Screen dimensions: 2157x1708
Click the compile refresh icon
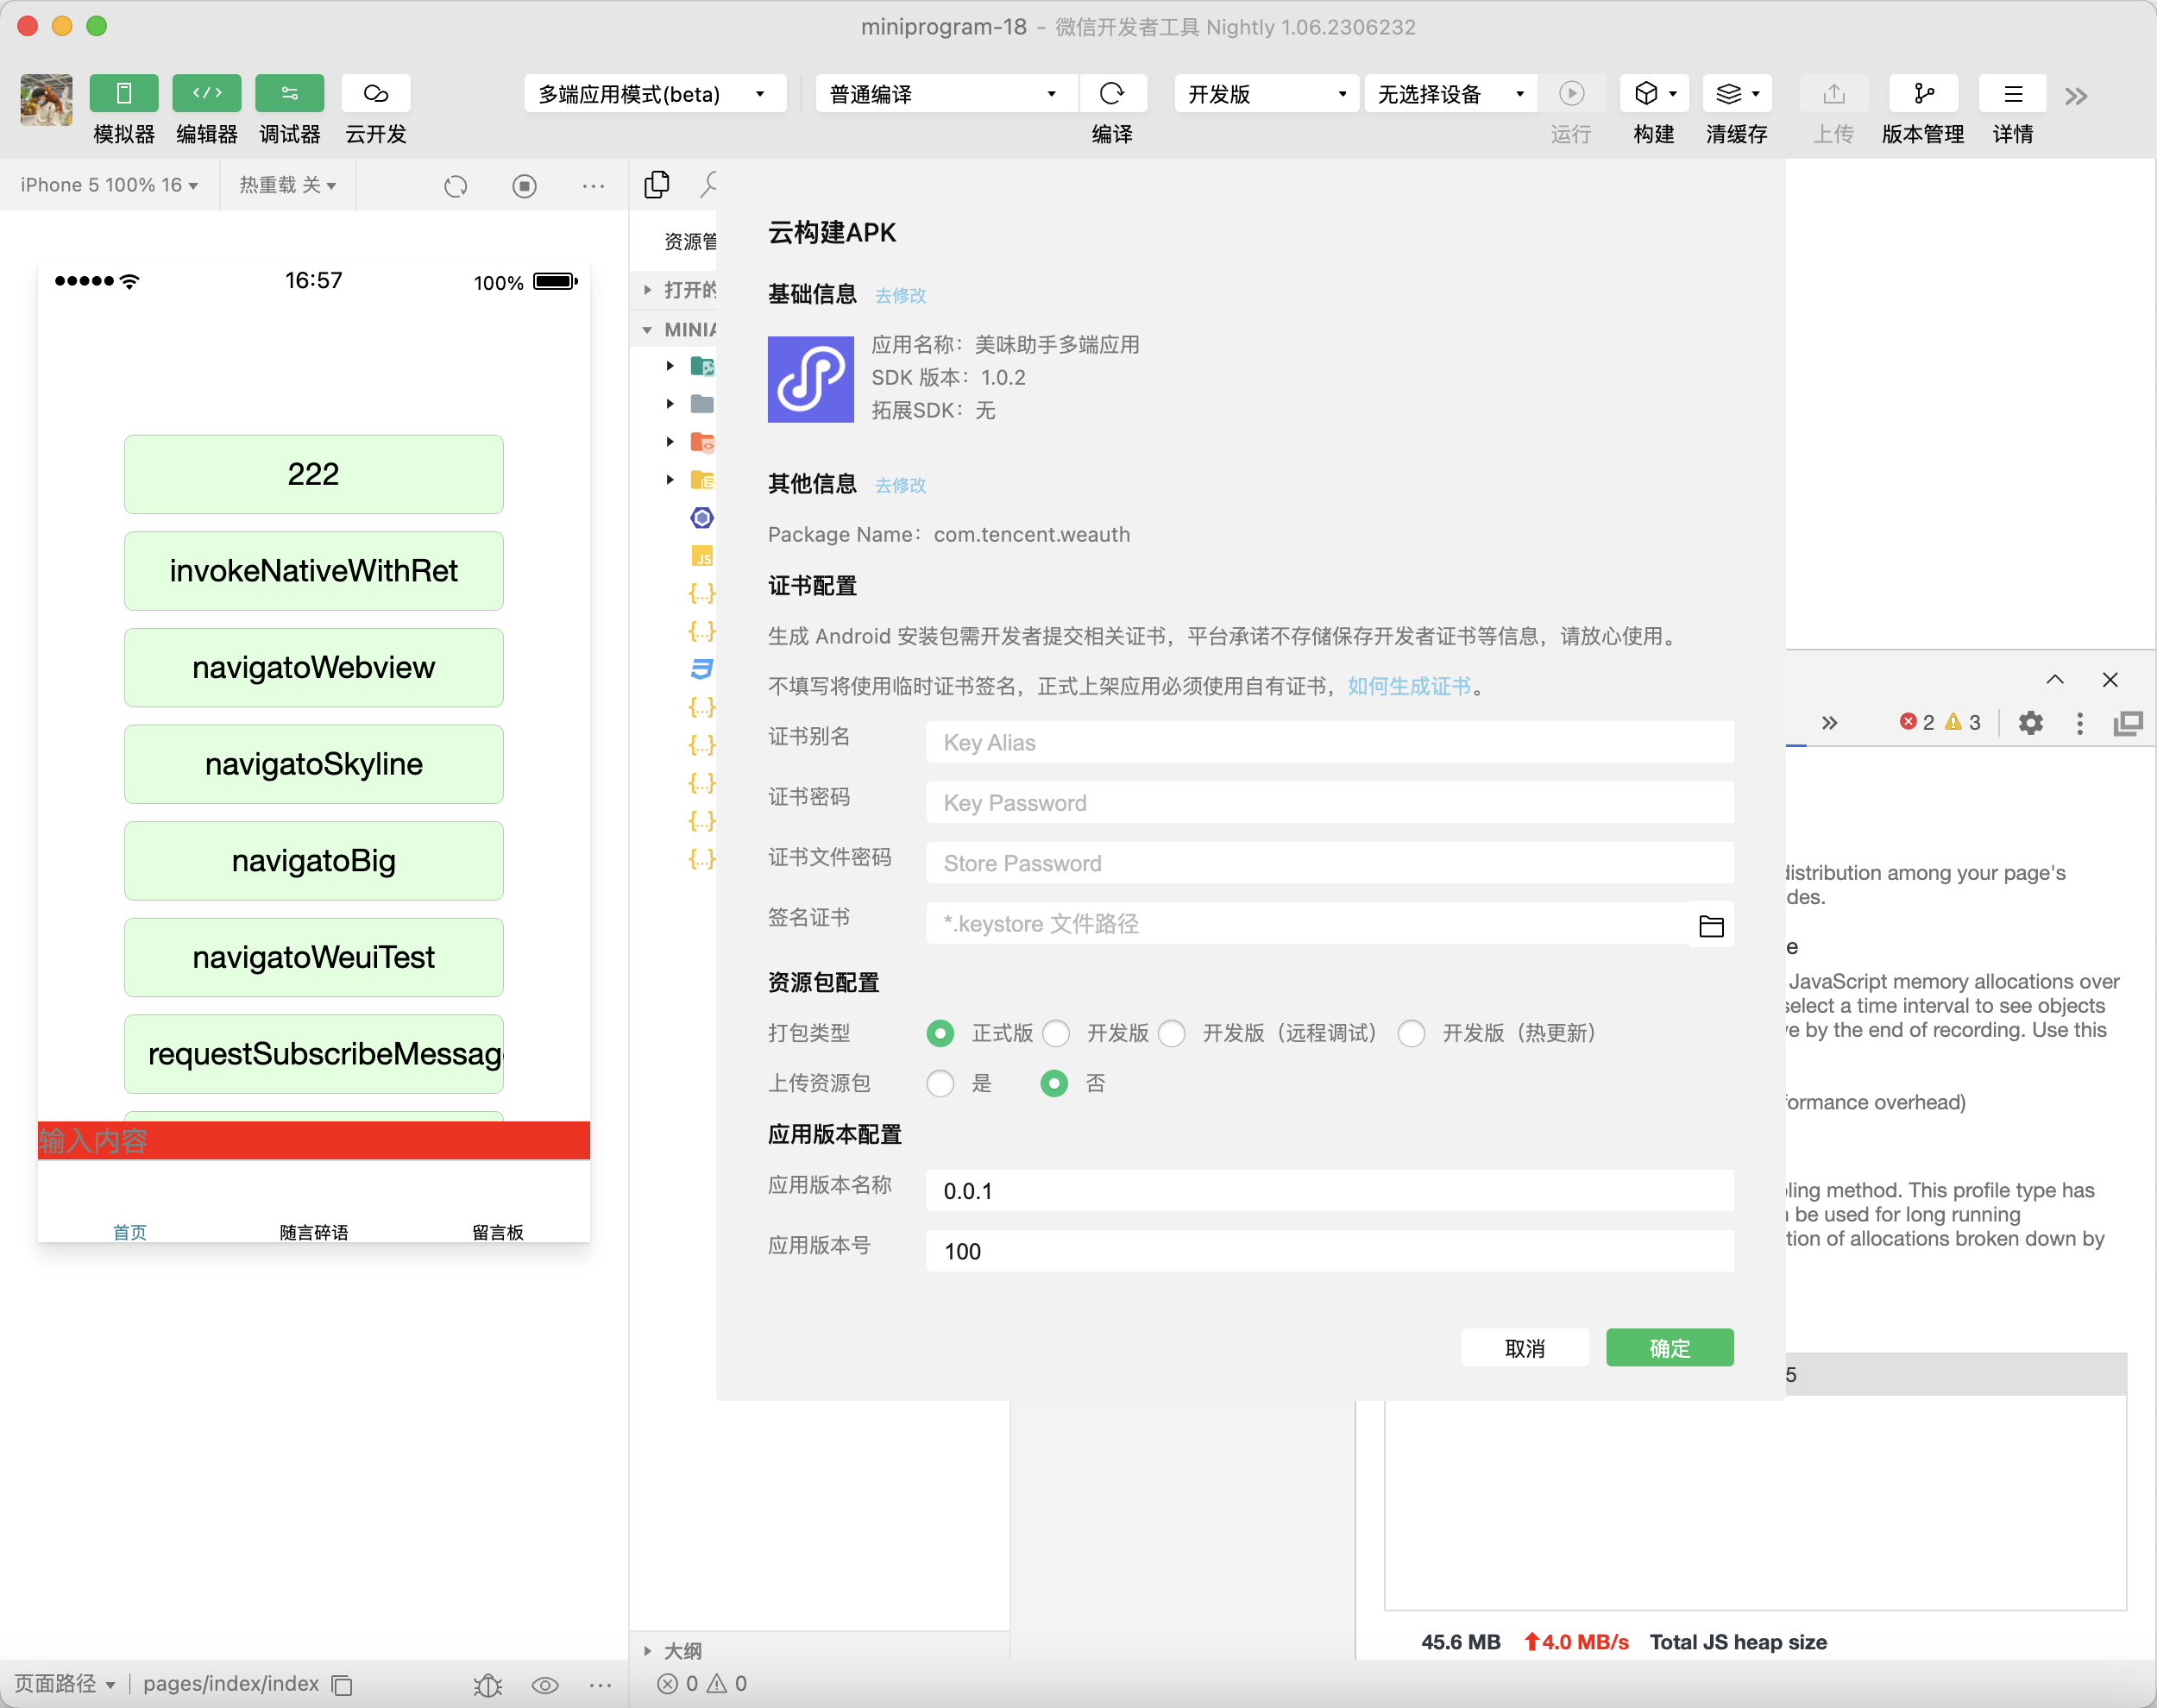pyautogui.click(x=1111, y=94)
